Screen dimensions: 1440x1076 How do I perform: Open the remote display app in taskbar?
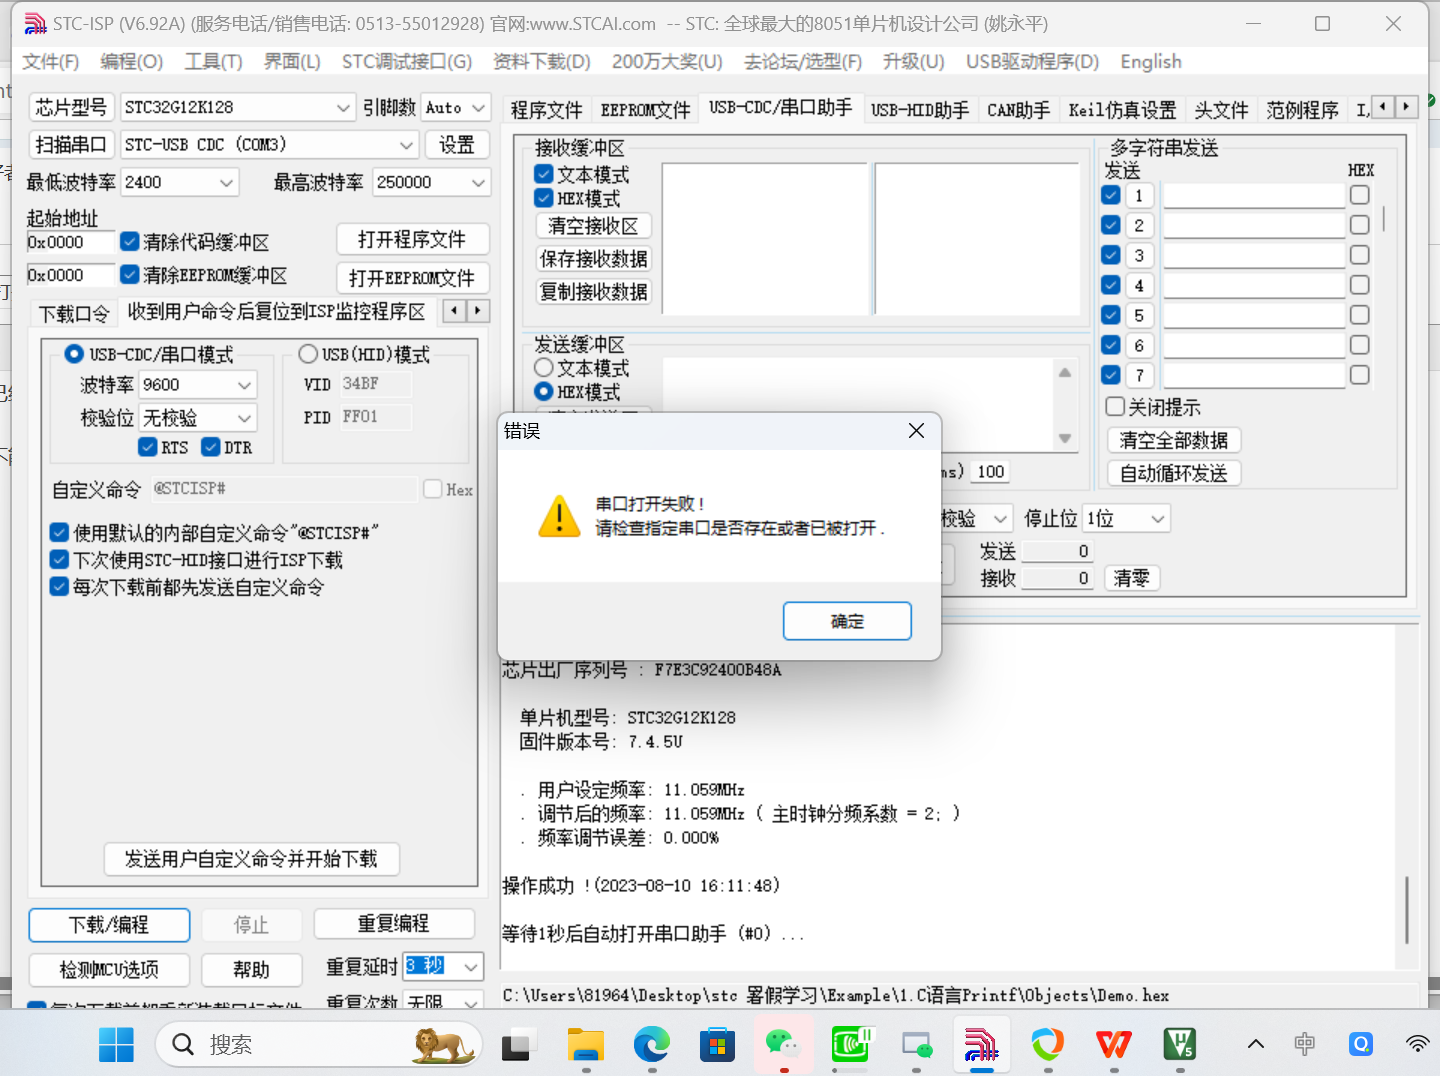(x=916, y=1045)
